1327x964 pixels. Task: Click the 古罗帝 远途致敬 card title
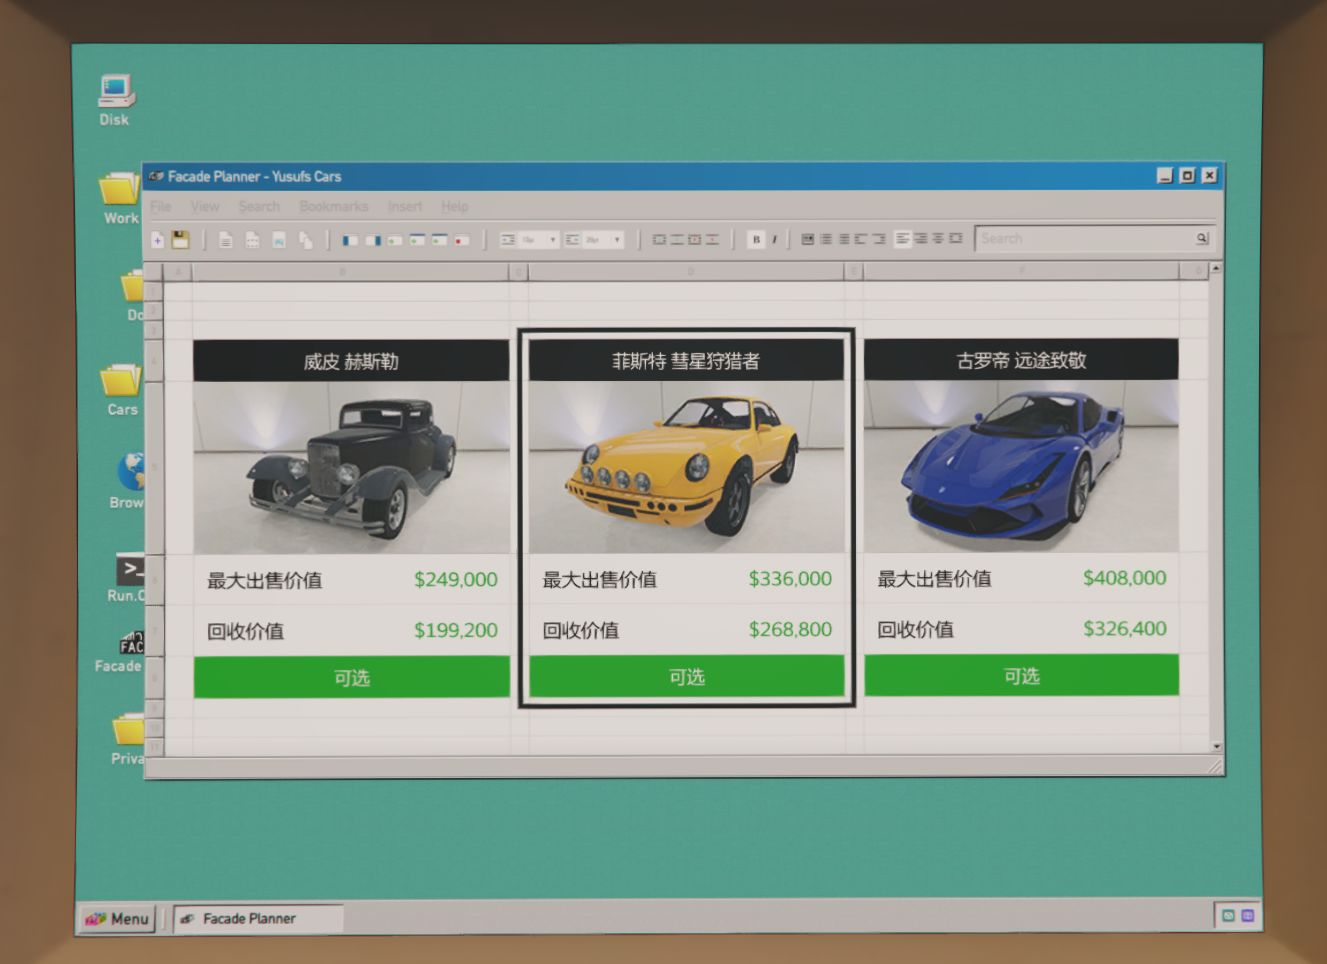pyautogui.click(x=1021, y=360)
